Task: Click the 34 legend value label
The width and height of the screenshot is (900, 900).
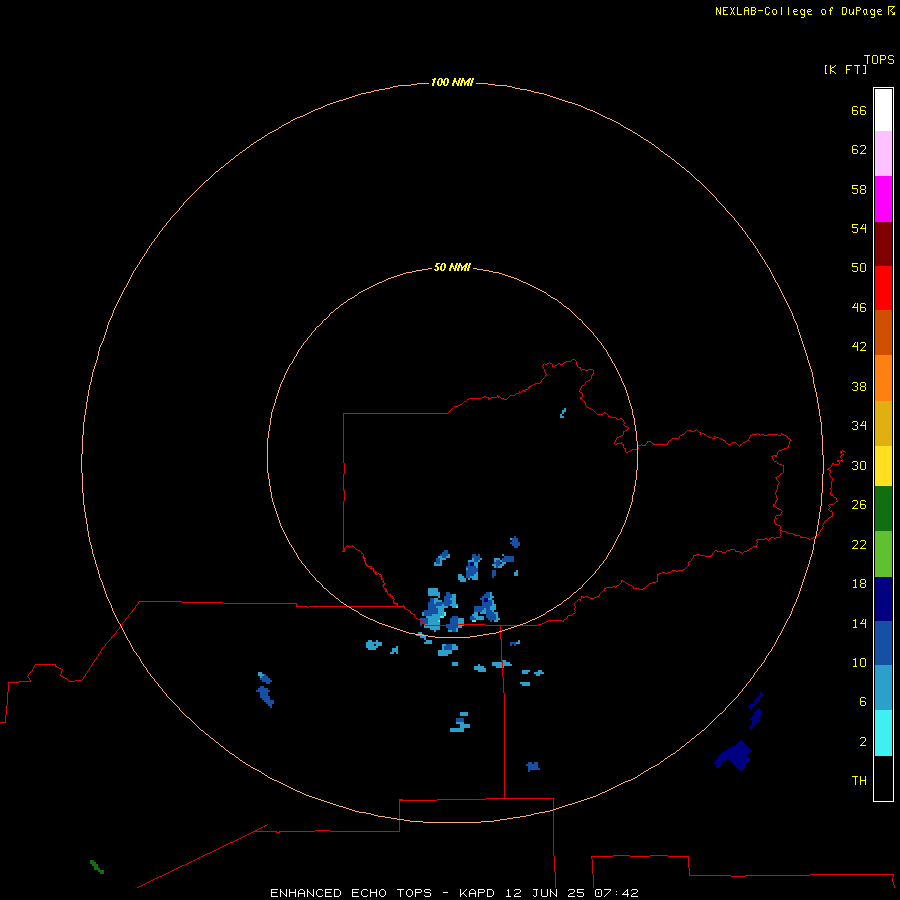Action: 859,425
